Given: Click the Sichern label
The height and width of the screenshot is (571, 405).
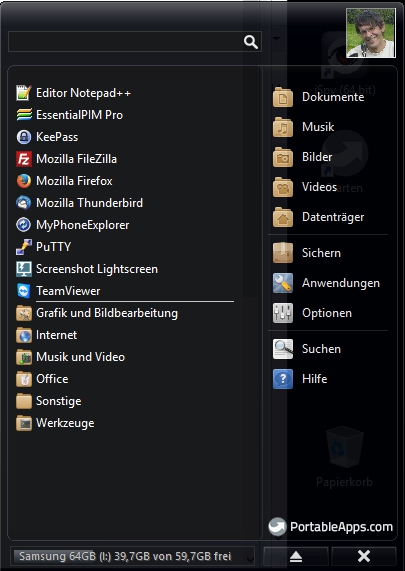Looking at the screenshot, I should pos(321,253).
